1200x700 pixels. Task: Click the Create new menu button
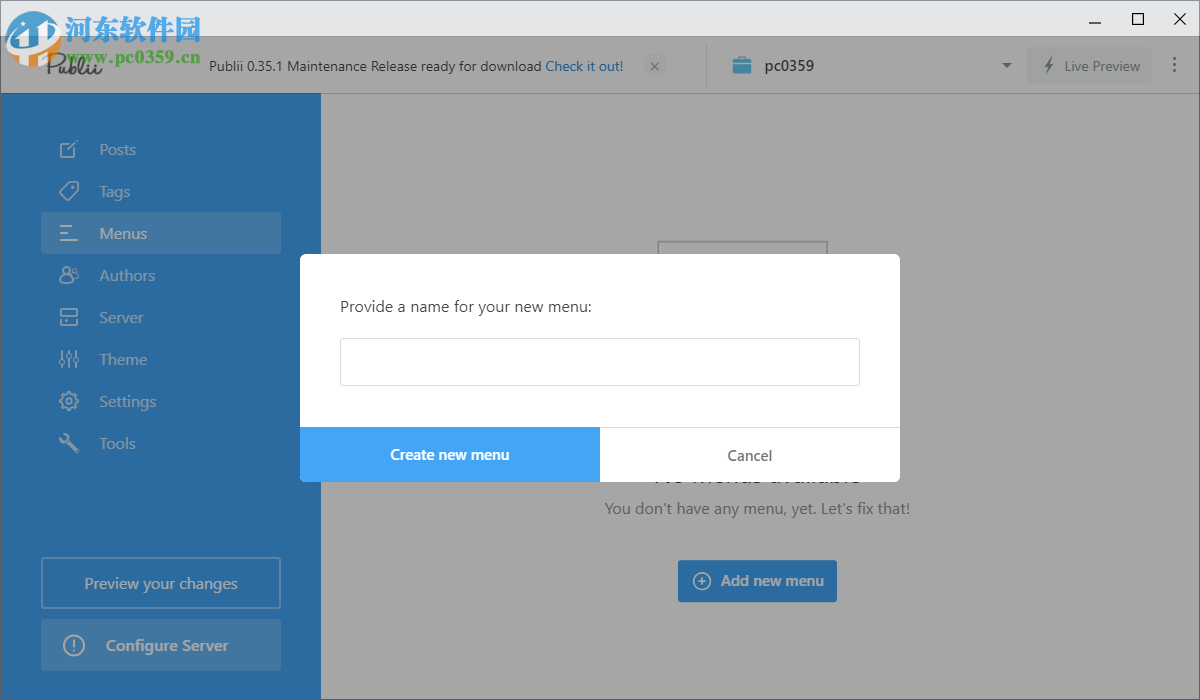pos(450,455)
